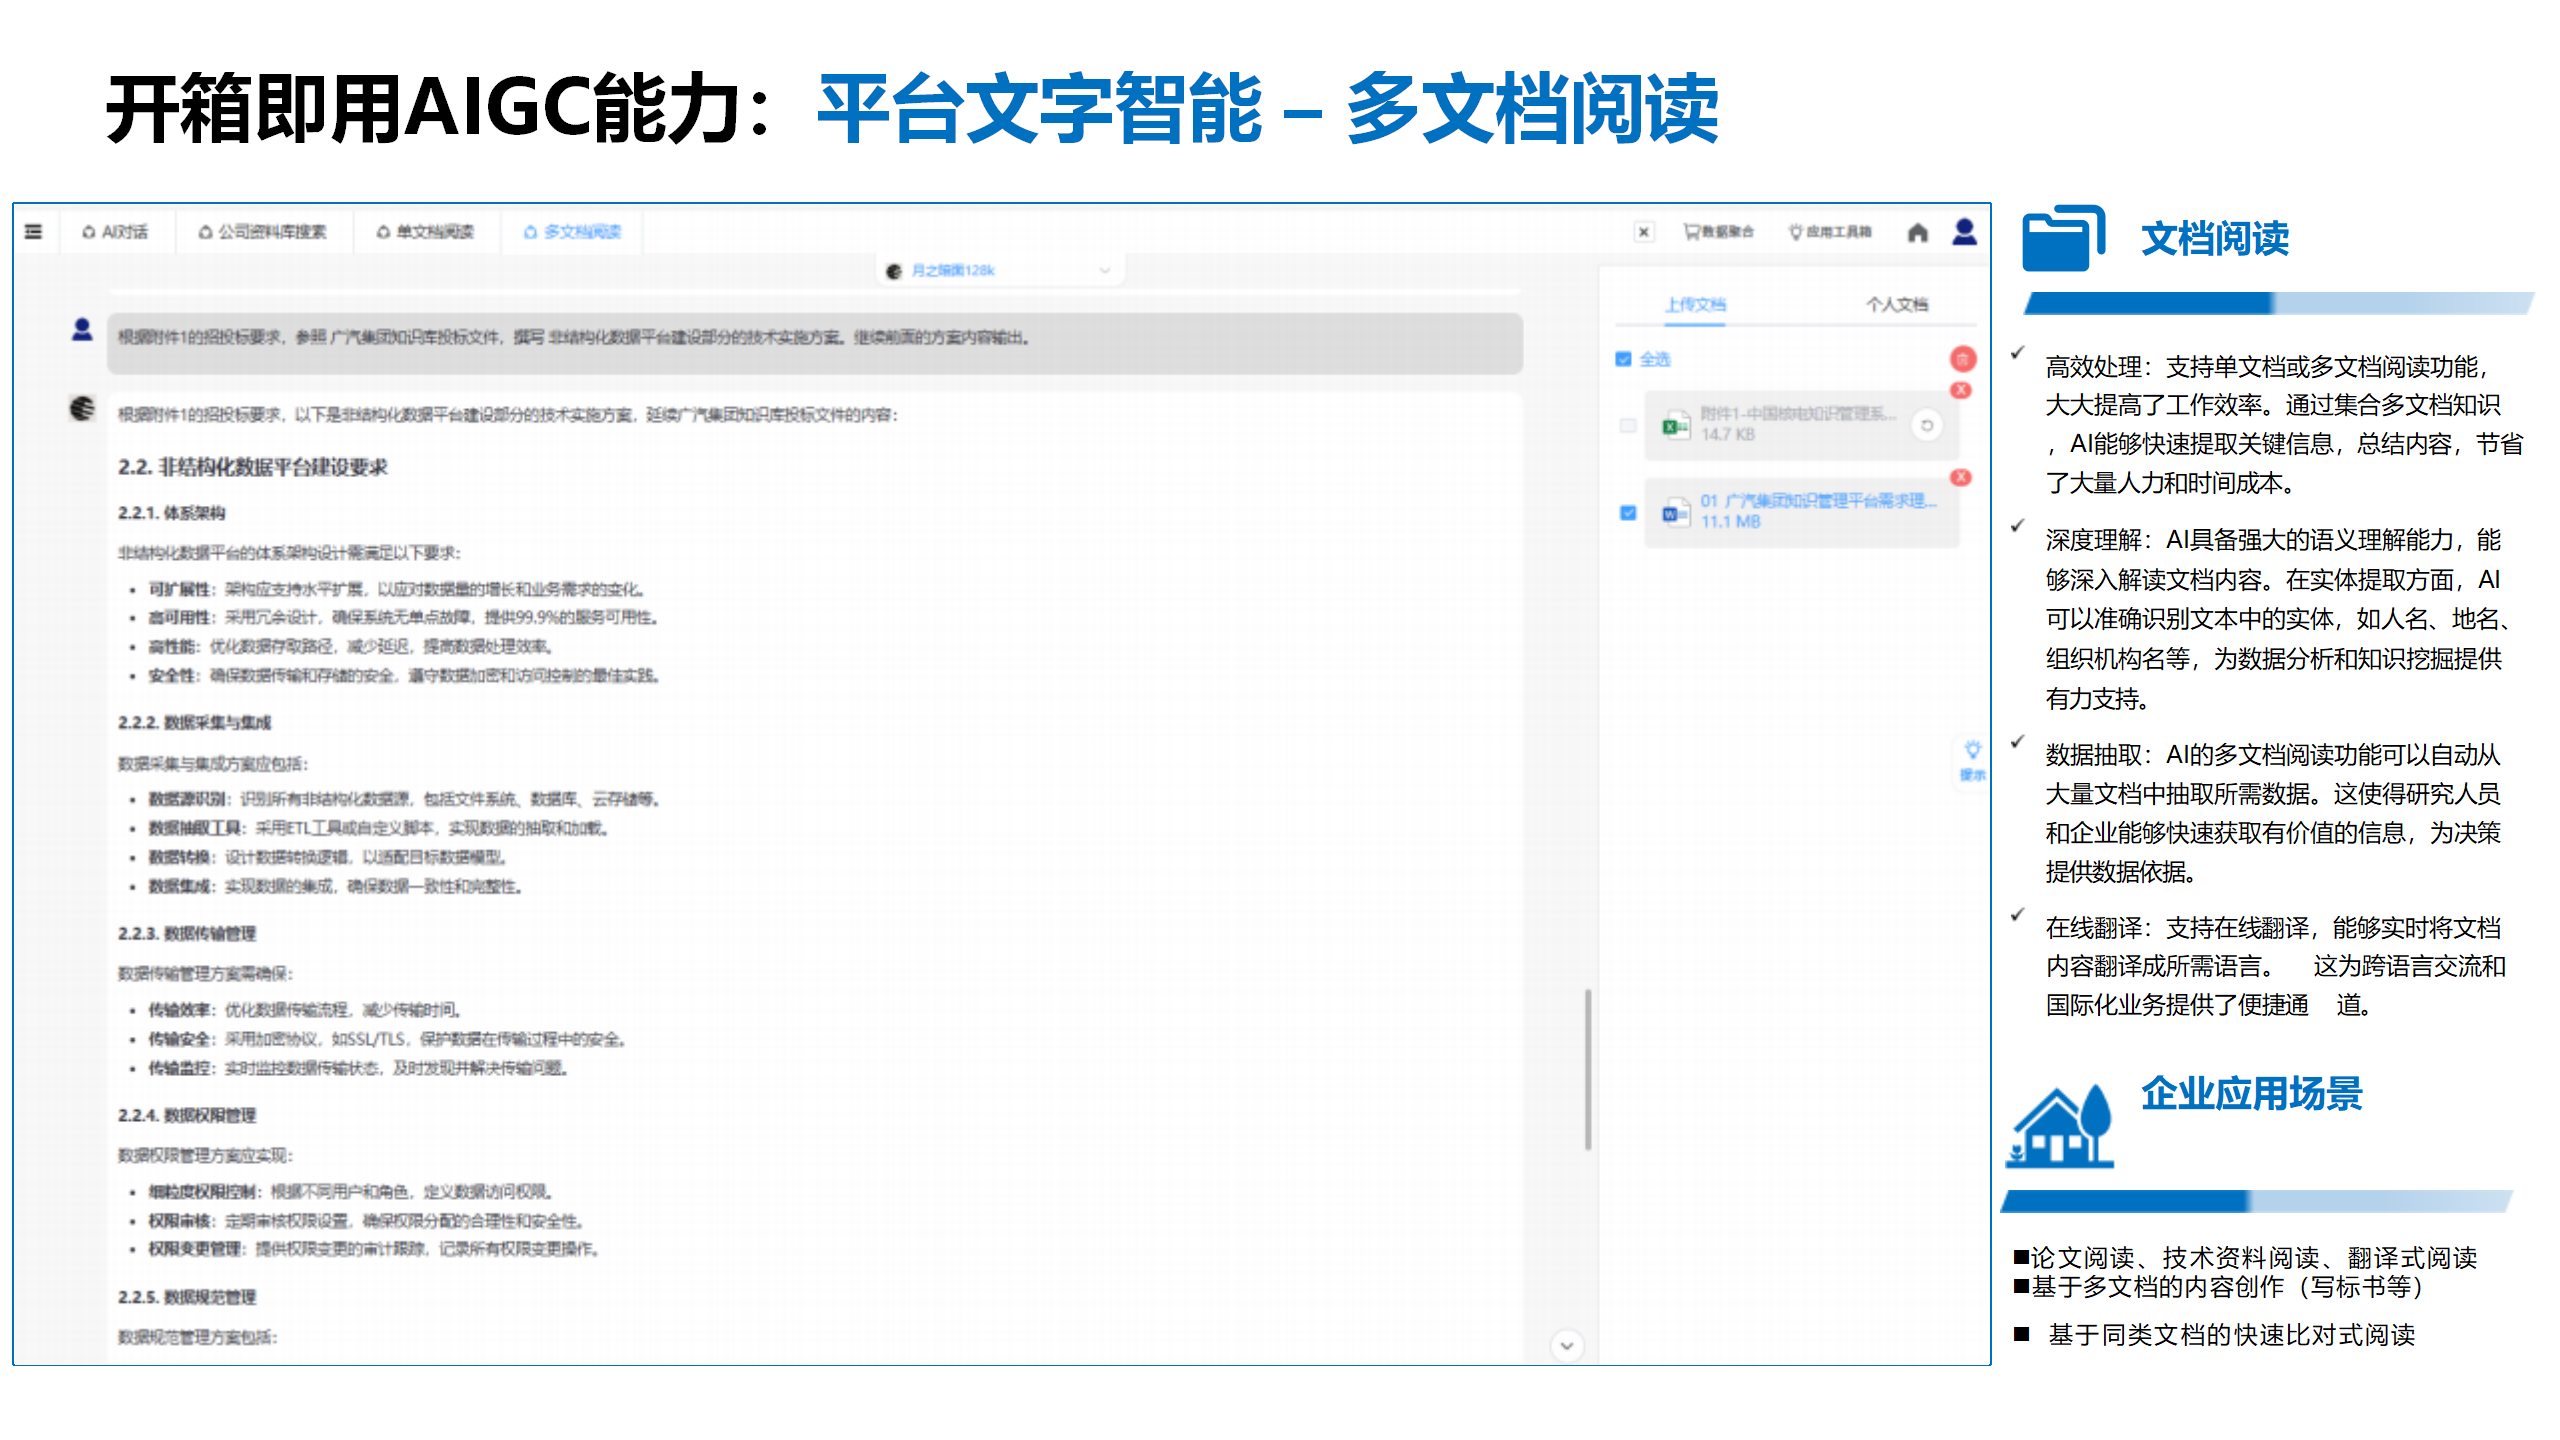Switch to the 单文档阅读 tab

[x=425, y=232]
